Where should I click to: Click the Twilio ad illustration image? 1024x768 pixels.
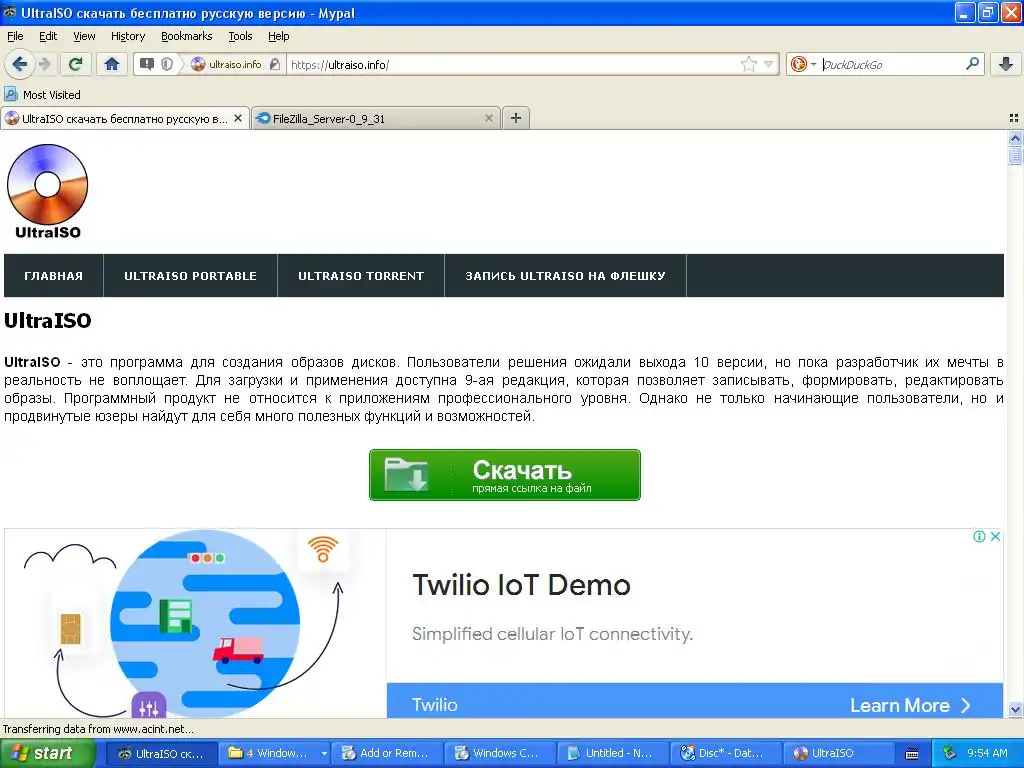195,624
